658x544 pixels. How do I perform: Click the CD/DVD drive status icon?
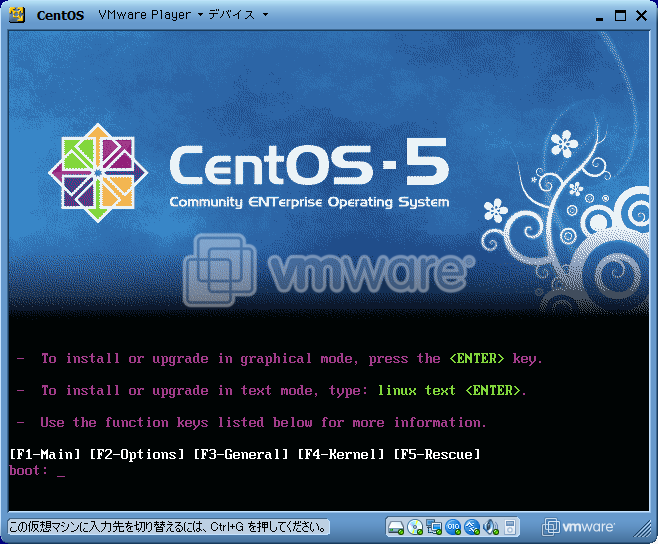(x=415, y=527)
